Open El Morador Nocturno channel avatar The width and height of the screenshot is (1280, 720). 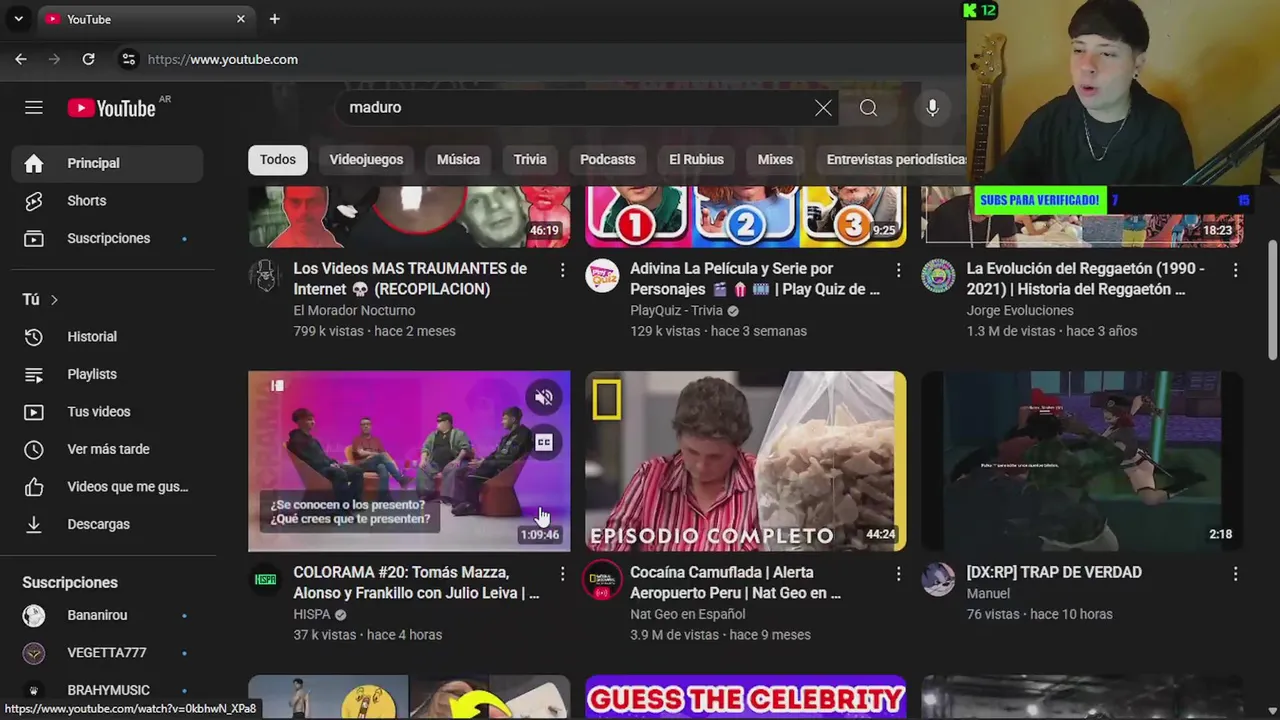point(265,275)
